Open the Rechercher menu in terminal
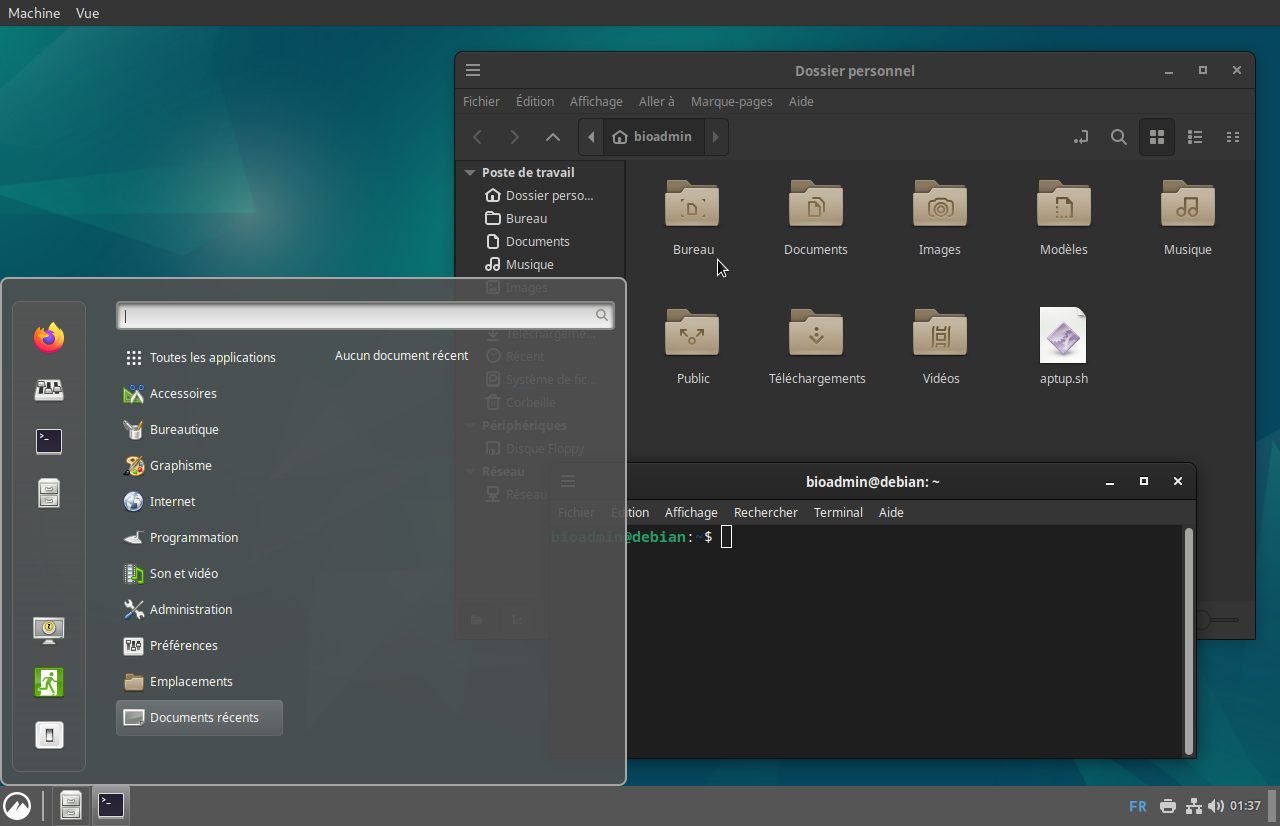 tap(765, 512)
